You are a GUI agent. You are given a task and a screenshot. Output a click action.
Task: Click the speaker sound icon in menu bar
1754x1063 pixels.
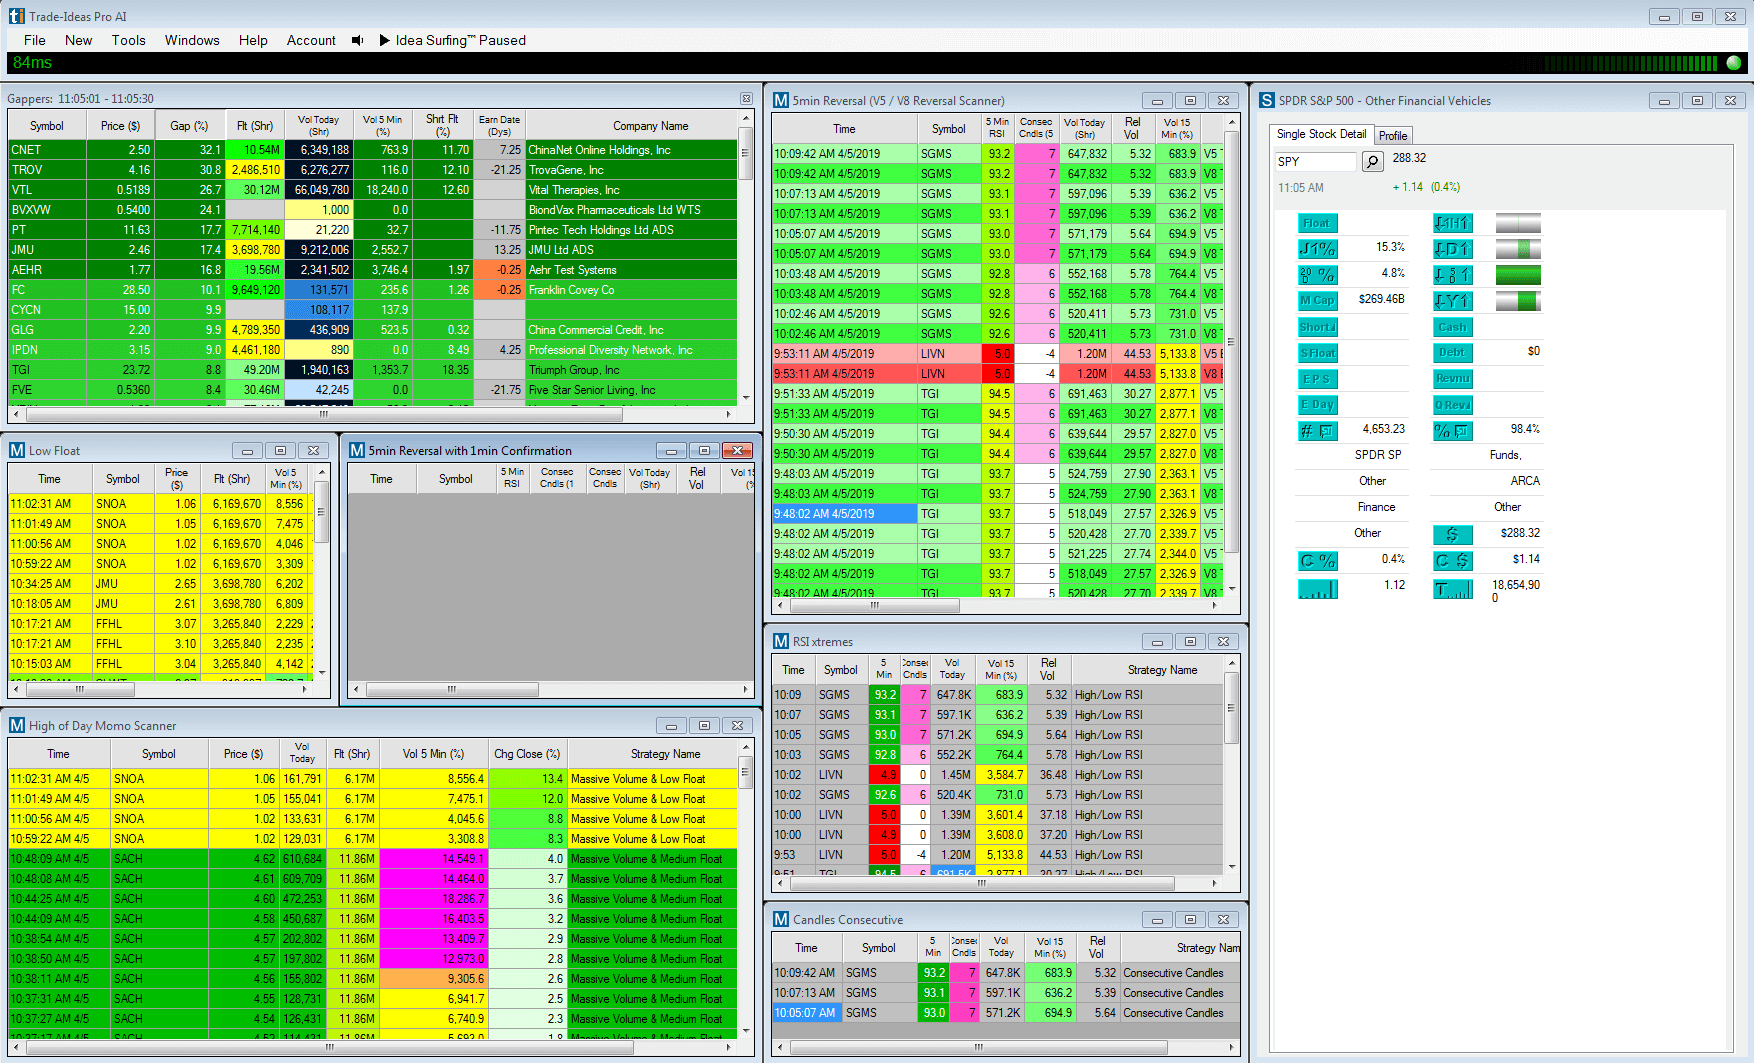point(357,40)
